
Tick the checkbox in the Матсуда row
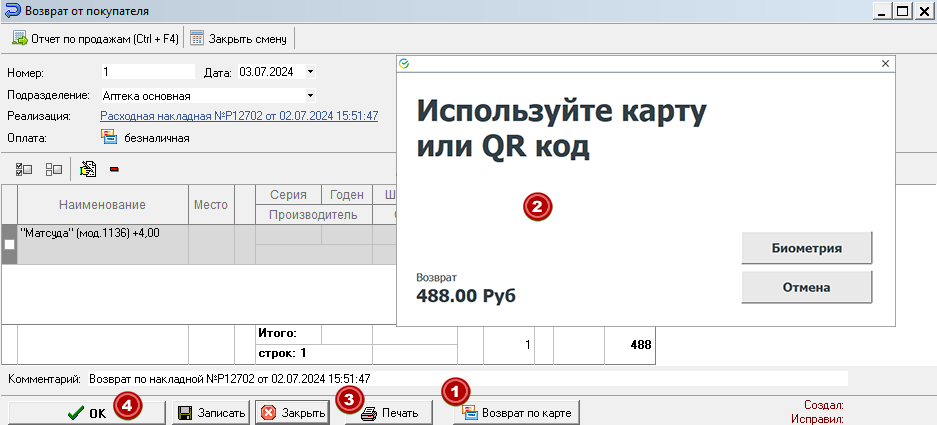9,244
